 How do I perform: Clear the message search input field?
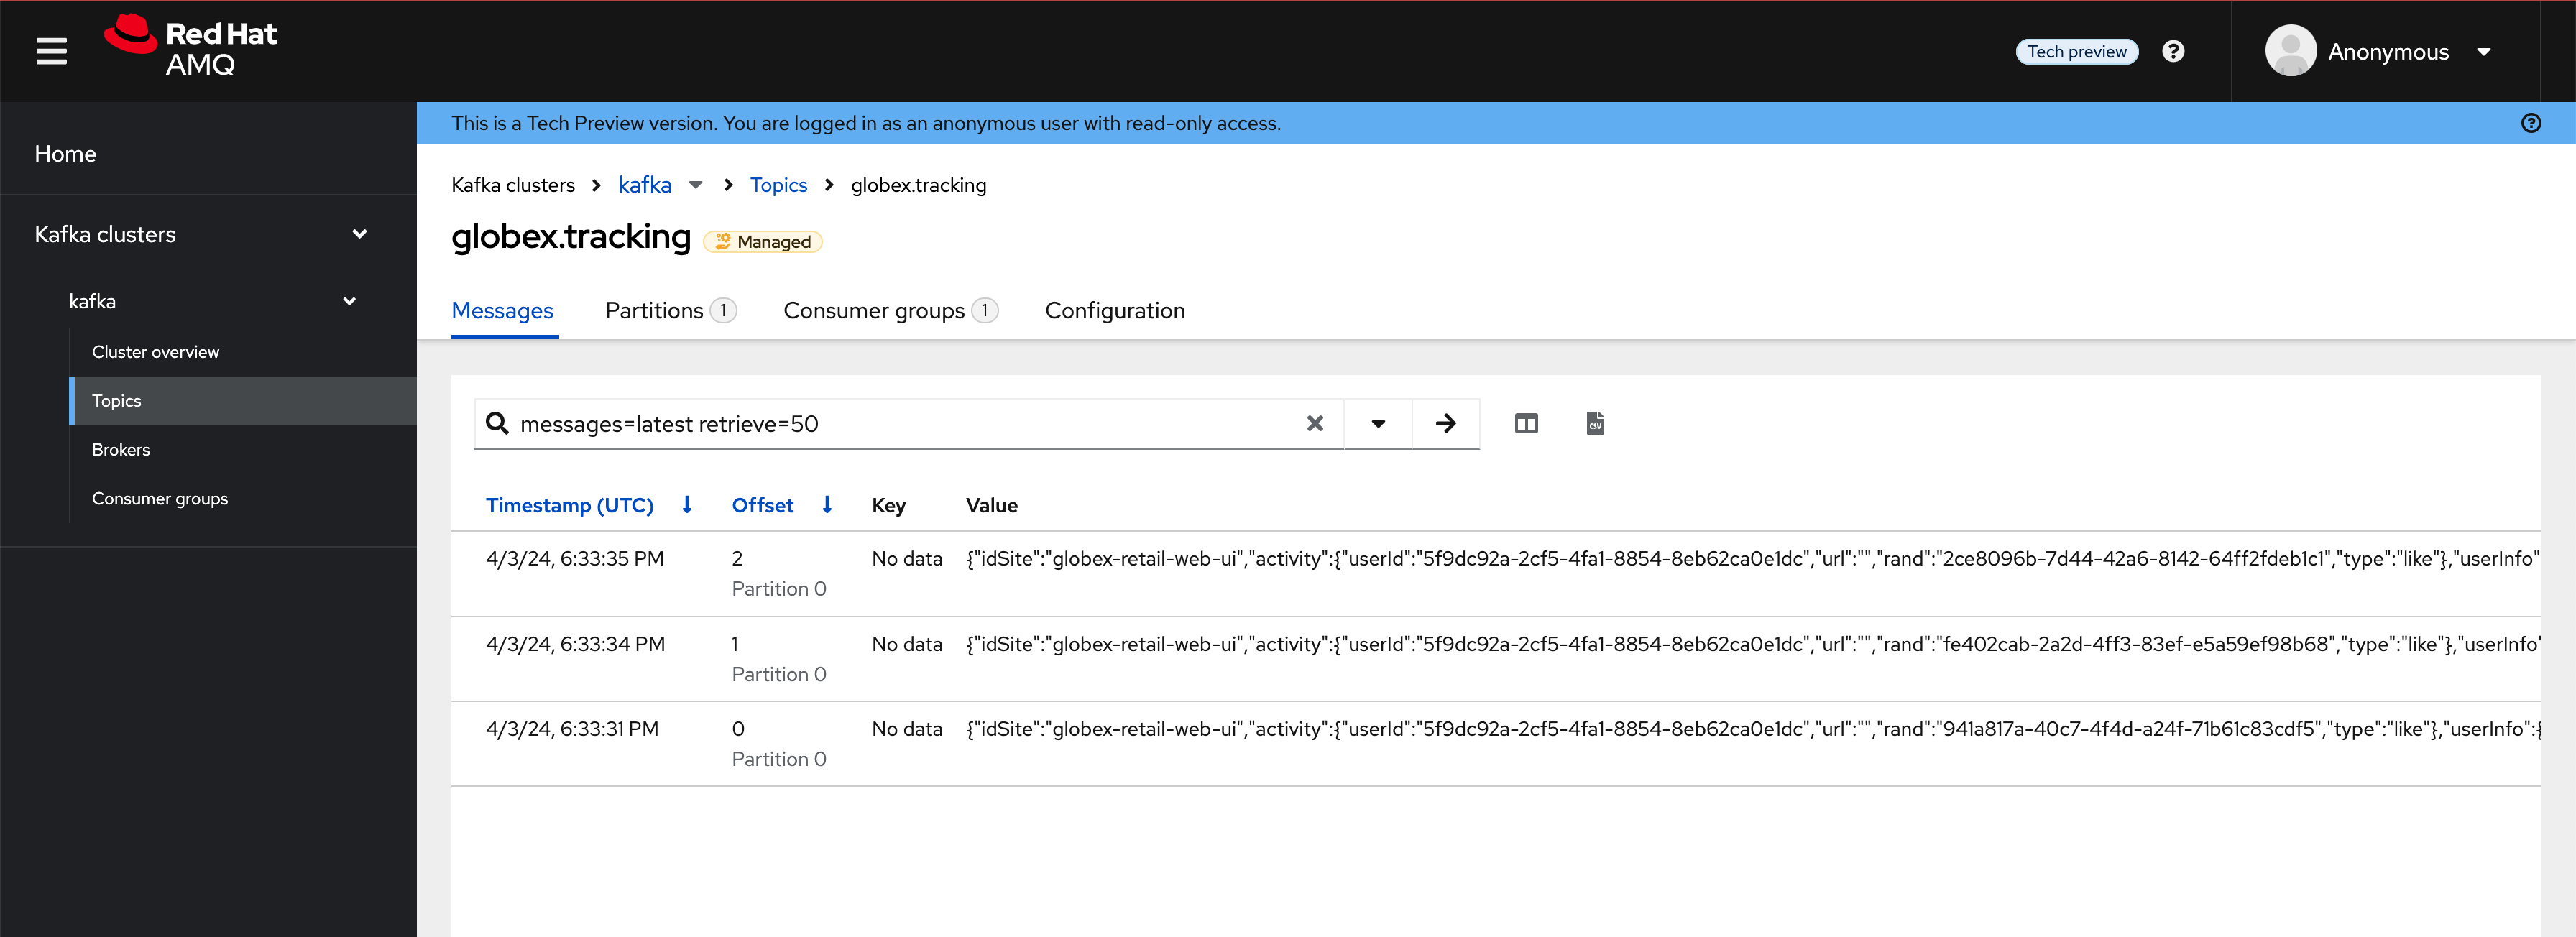pyautogui.click(x=1315, y=424)
